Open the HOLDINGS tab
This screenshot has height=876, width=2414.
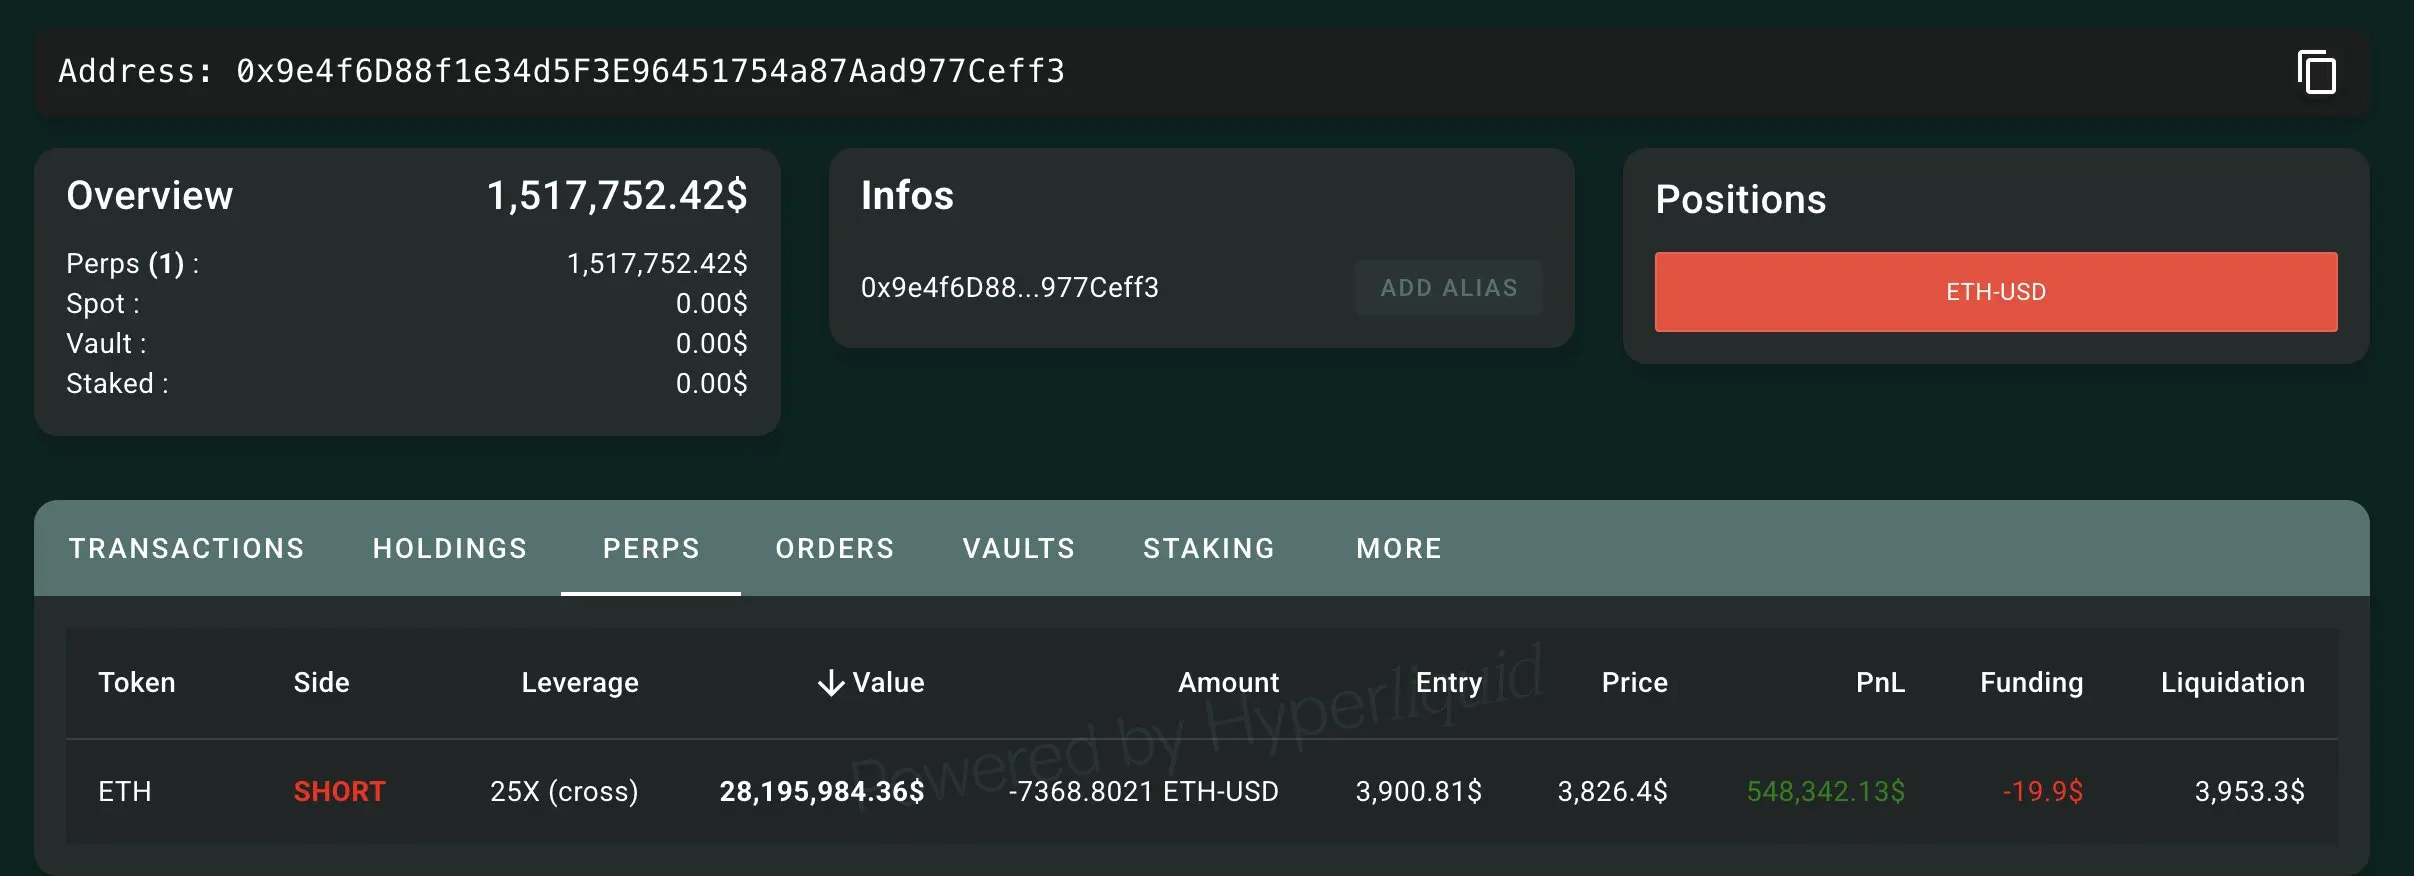[x=450, y=548]
